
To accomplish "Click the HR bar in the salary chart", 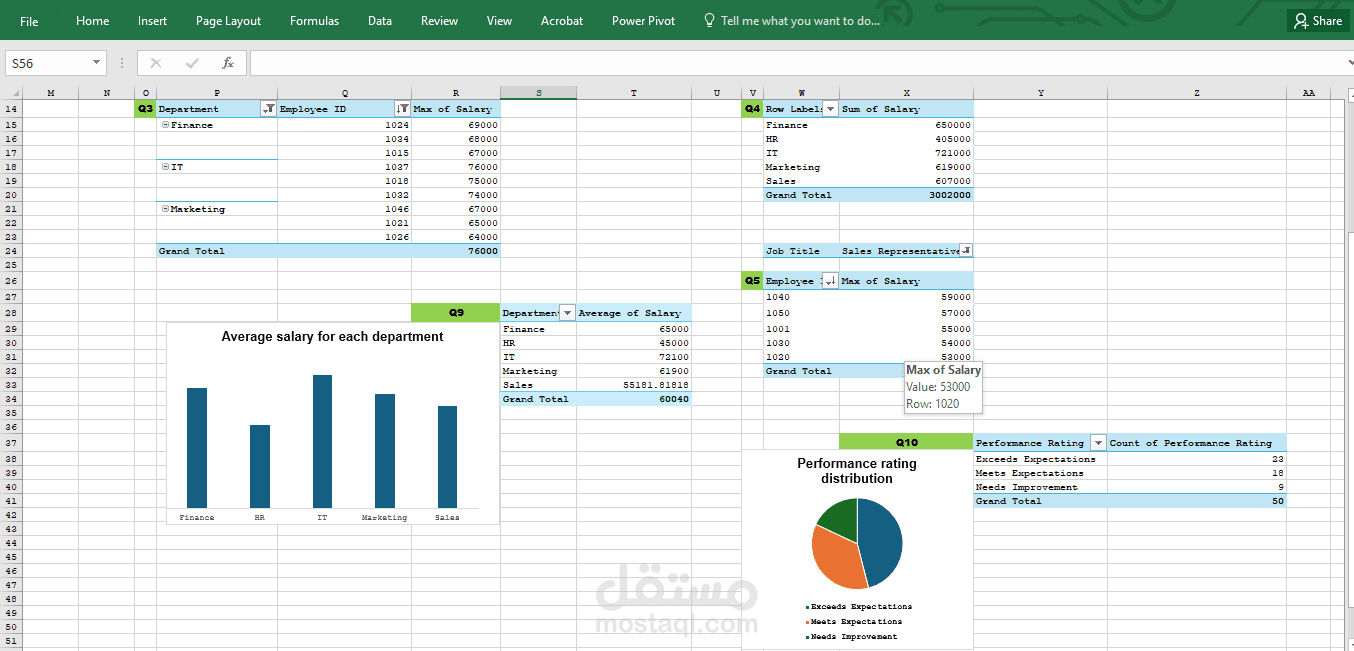I will click(x=260, y=466).
